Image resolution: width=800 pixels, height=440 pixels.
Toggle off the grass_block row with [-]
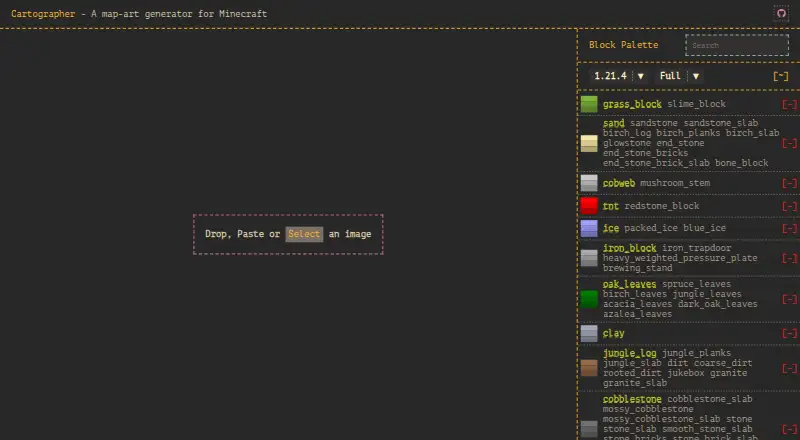pyautogui.click(x=789, y=104)
